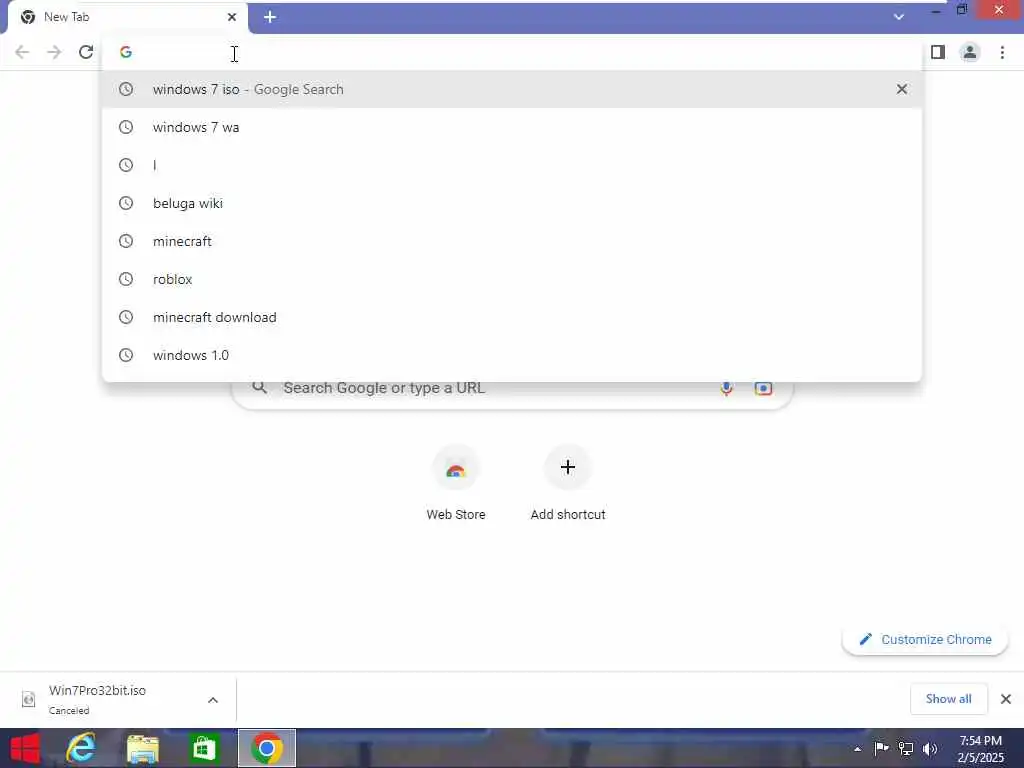The image size is (1024, 768).
Task: Click the Win7Pro32bit.iso download item
Action: (118, 699)
